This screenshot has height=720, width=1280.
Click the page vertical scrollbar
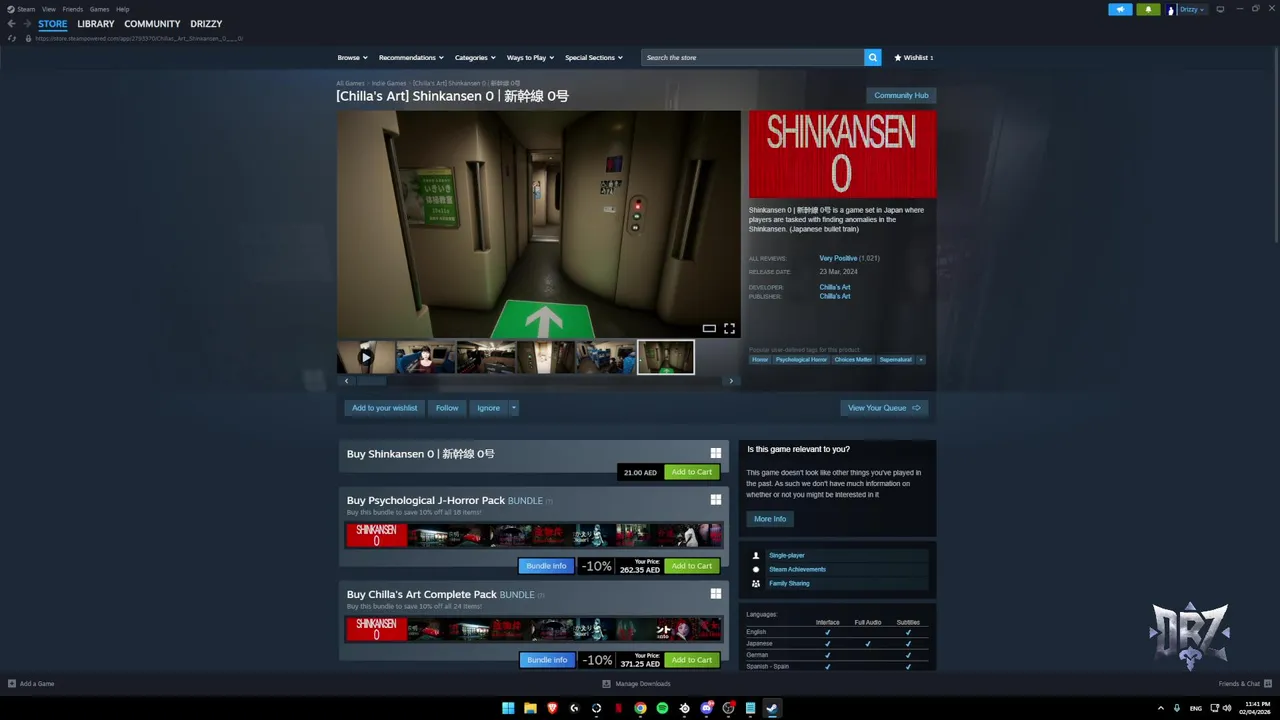click(1276, 145)
